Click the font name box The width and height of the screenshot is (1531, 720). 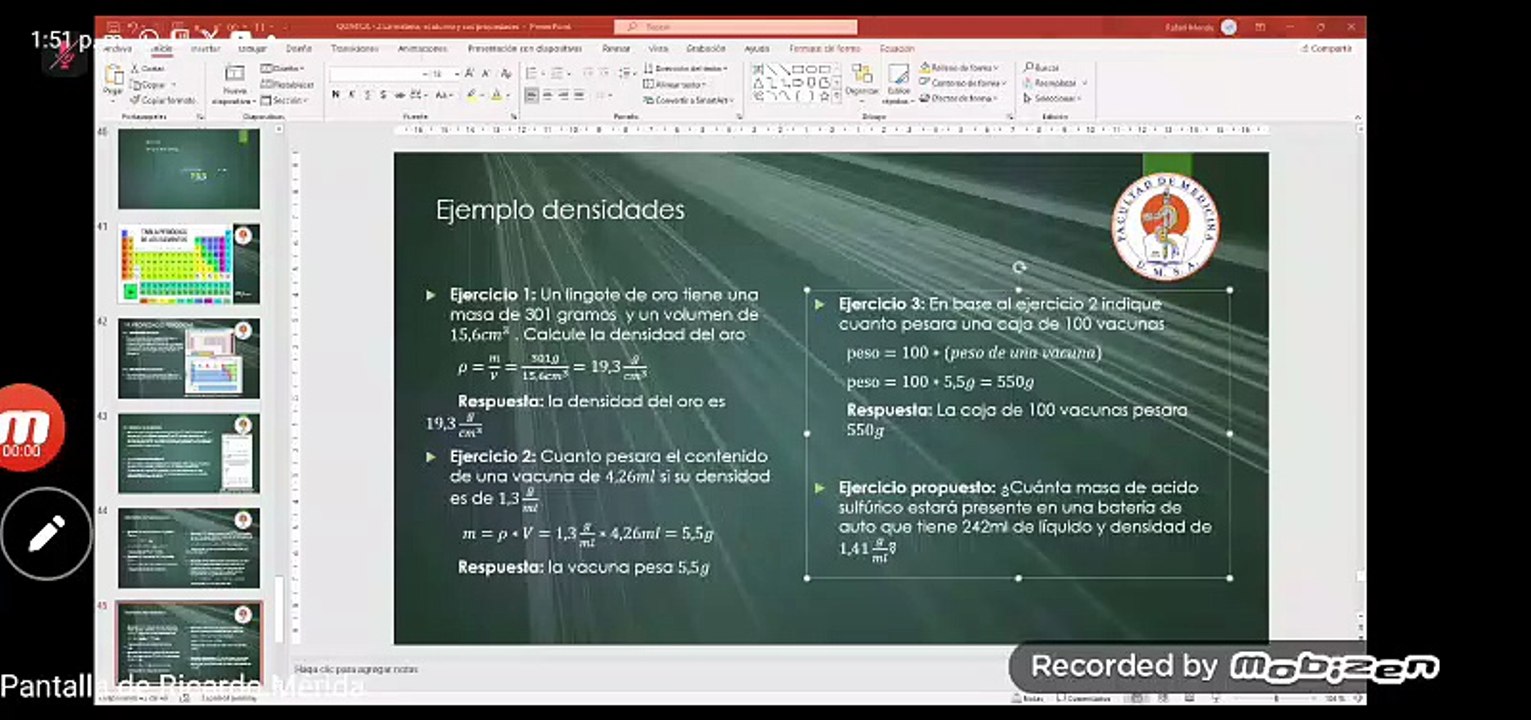[377, 74]
